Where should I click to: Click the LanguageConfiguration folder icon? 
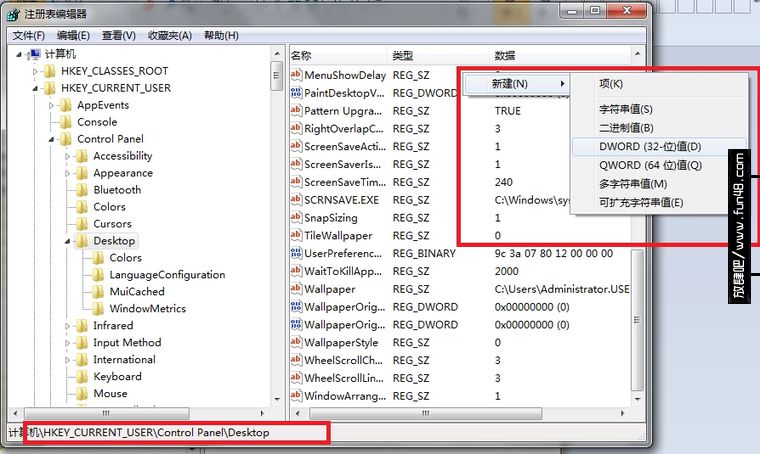(x=98, y=275)
